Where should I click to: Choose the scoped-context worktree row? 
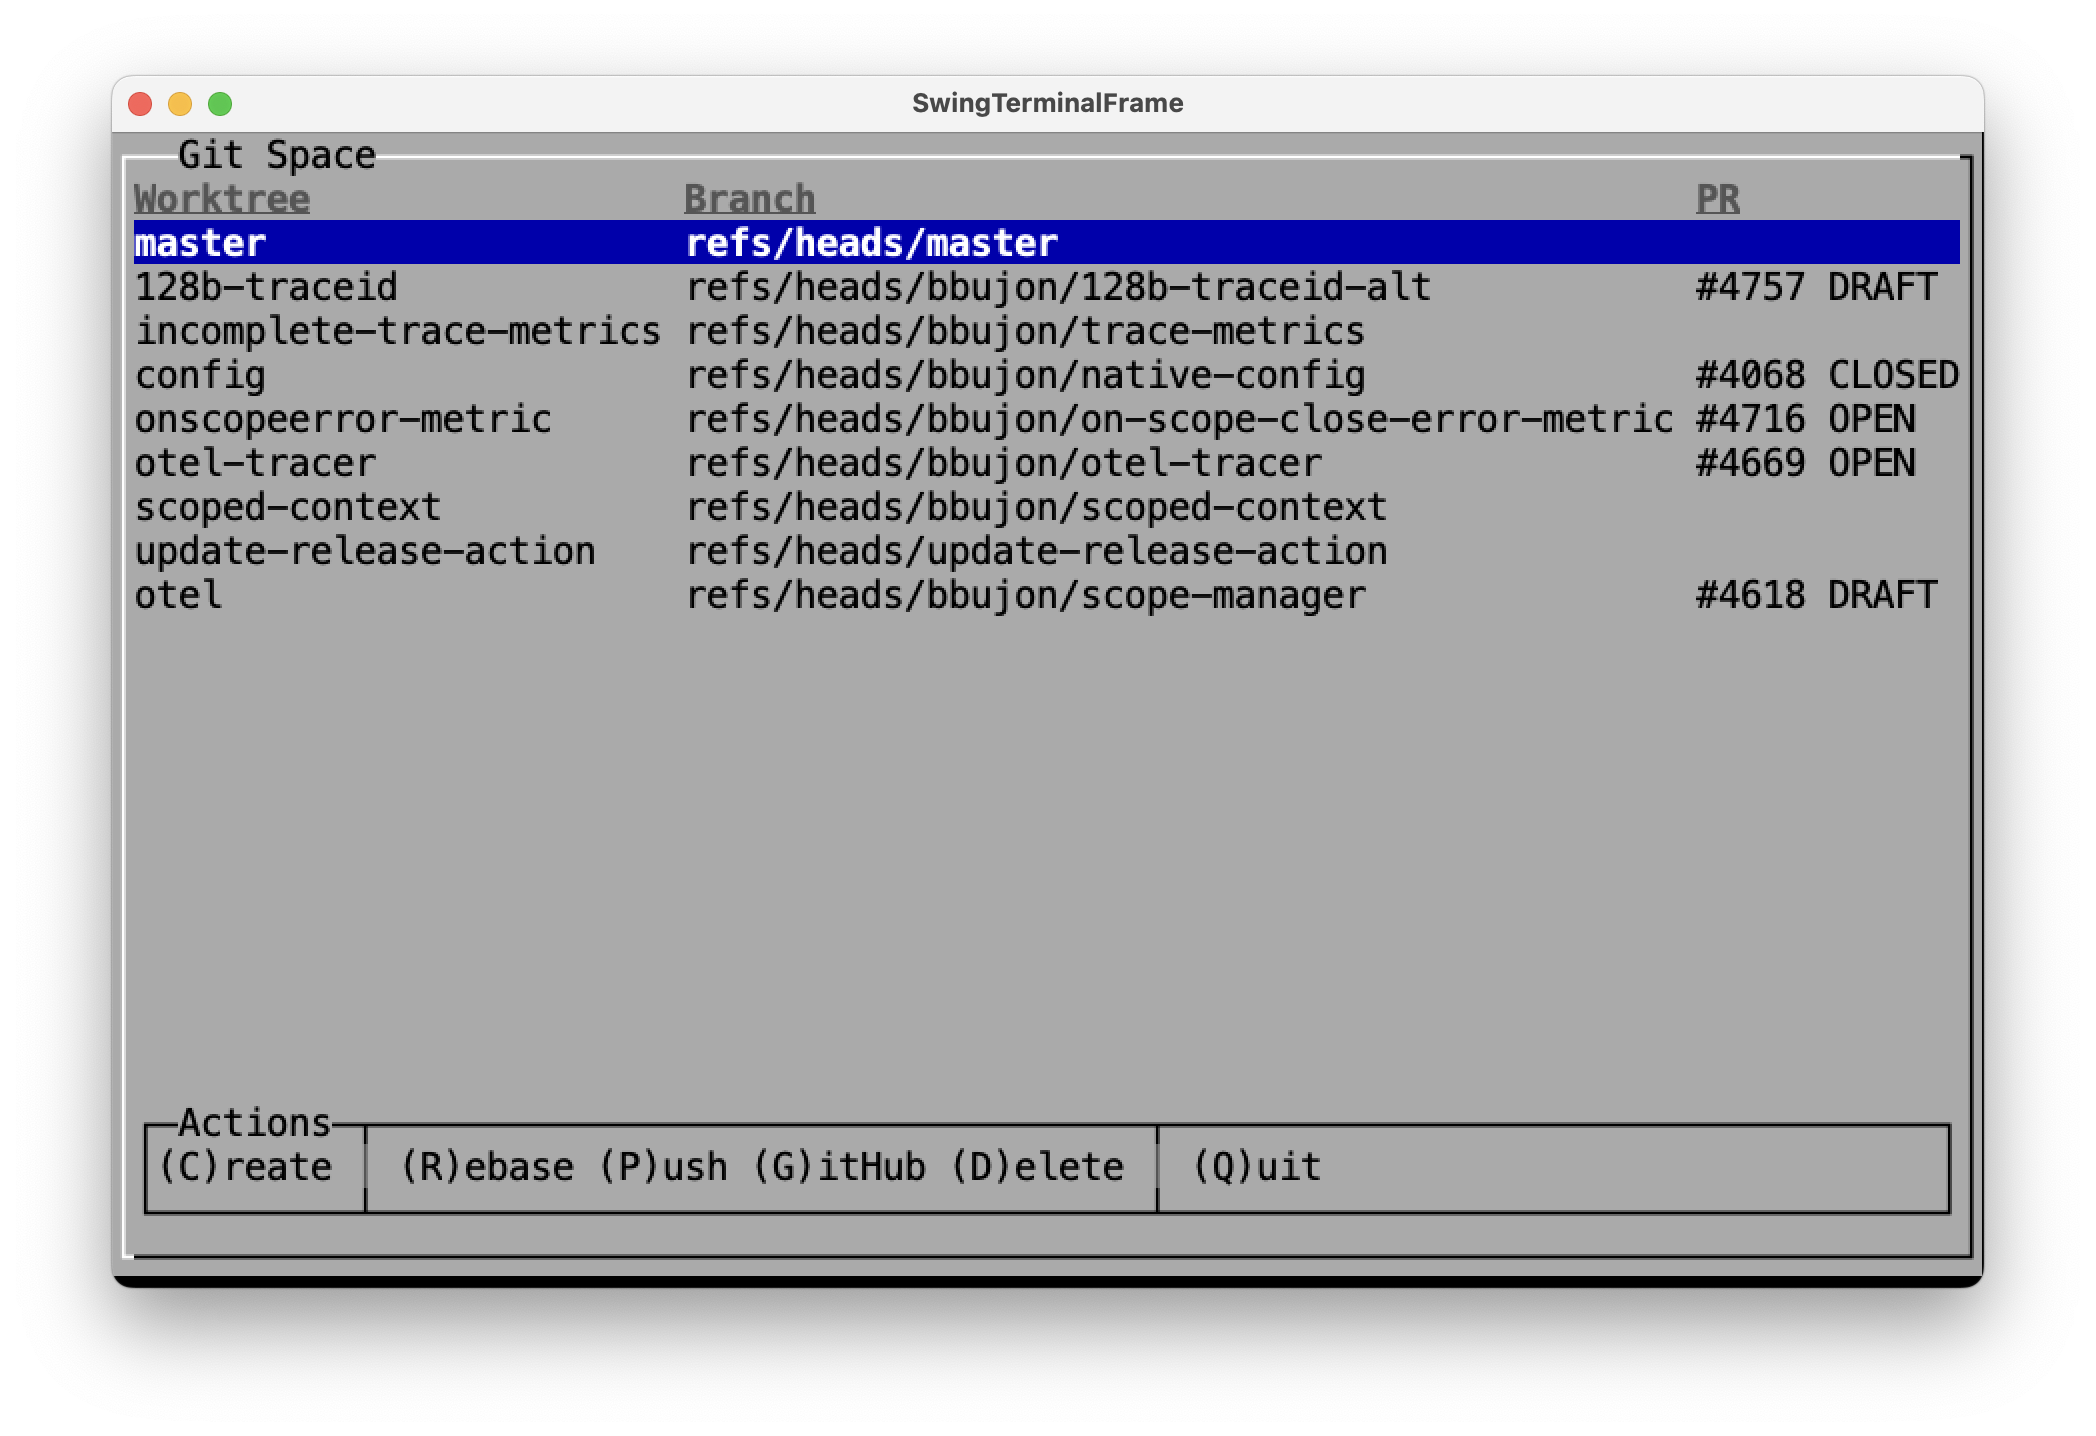288,507
